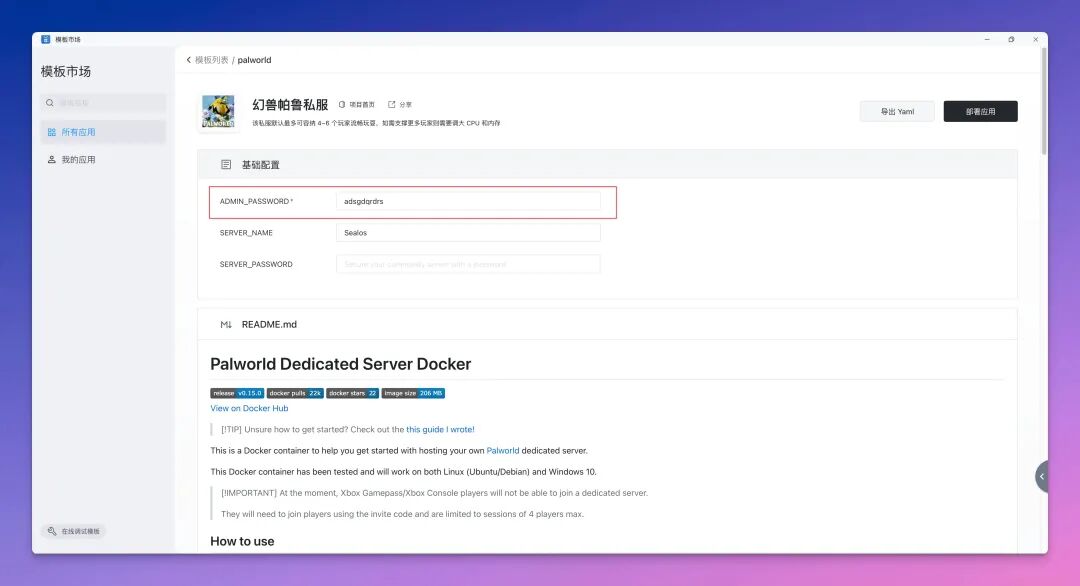Click the palworld breadcrumb text

pos(254,60)
